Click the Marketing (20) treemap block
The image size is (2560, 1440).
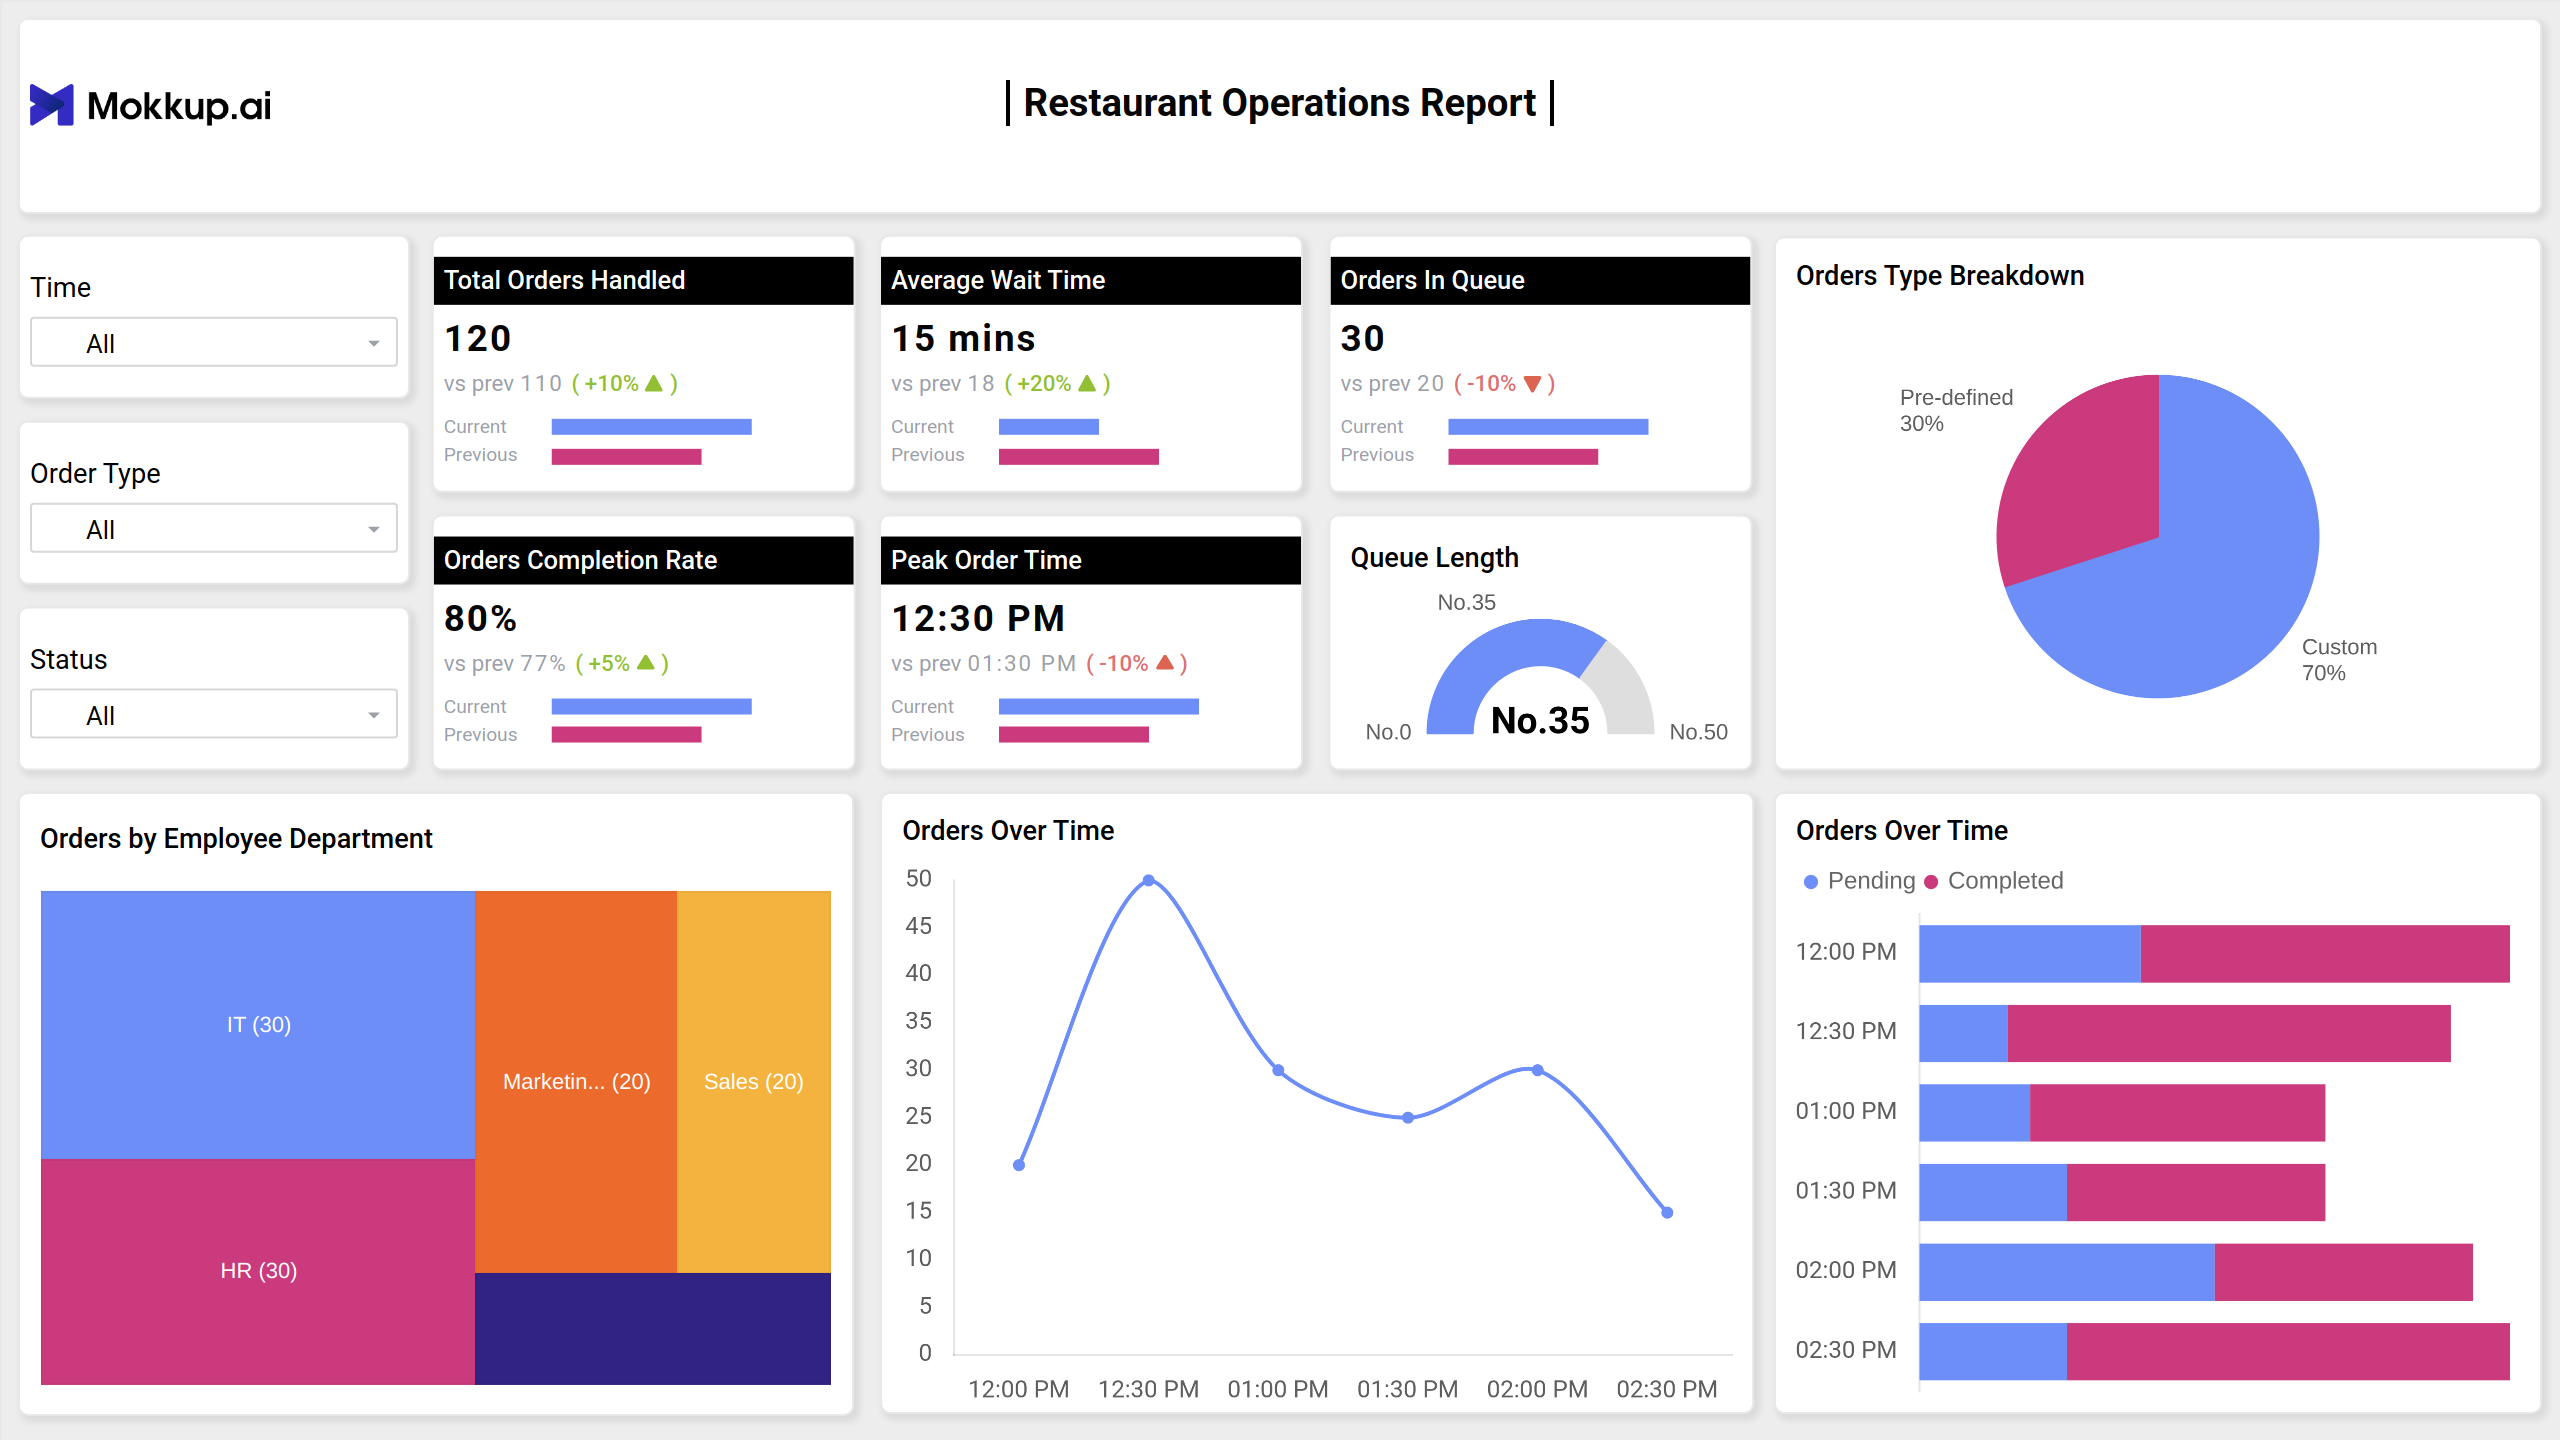click(576, 1081)
